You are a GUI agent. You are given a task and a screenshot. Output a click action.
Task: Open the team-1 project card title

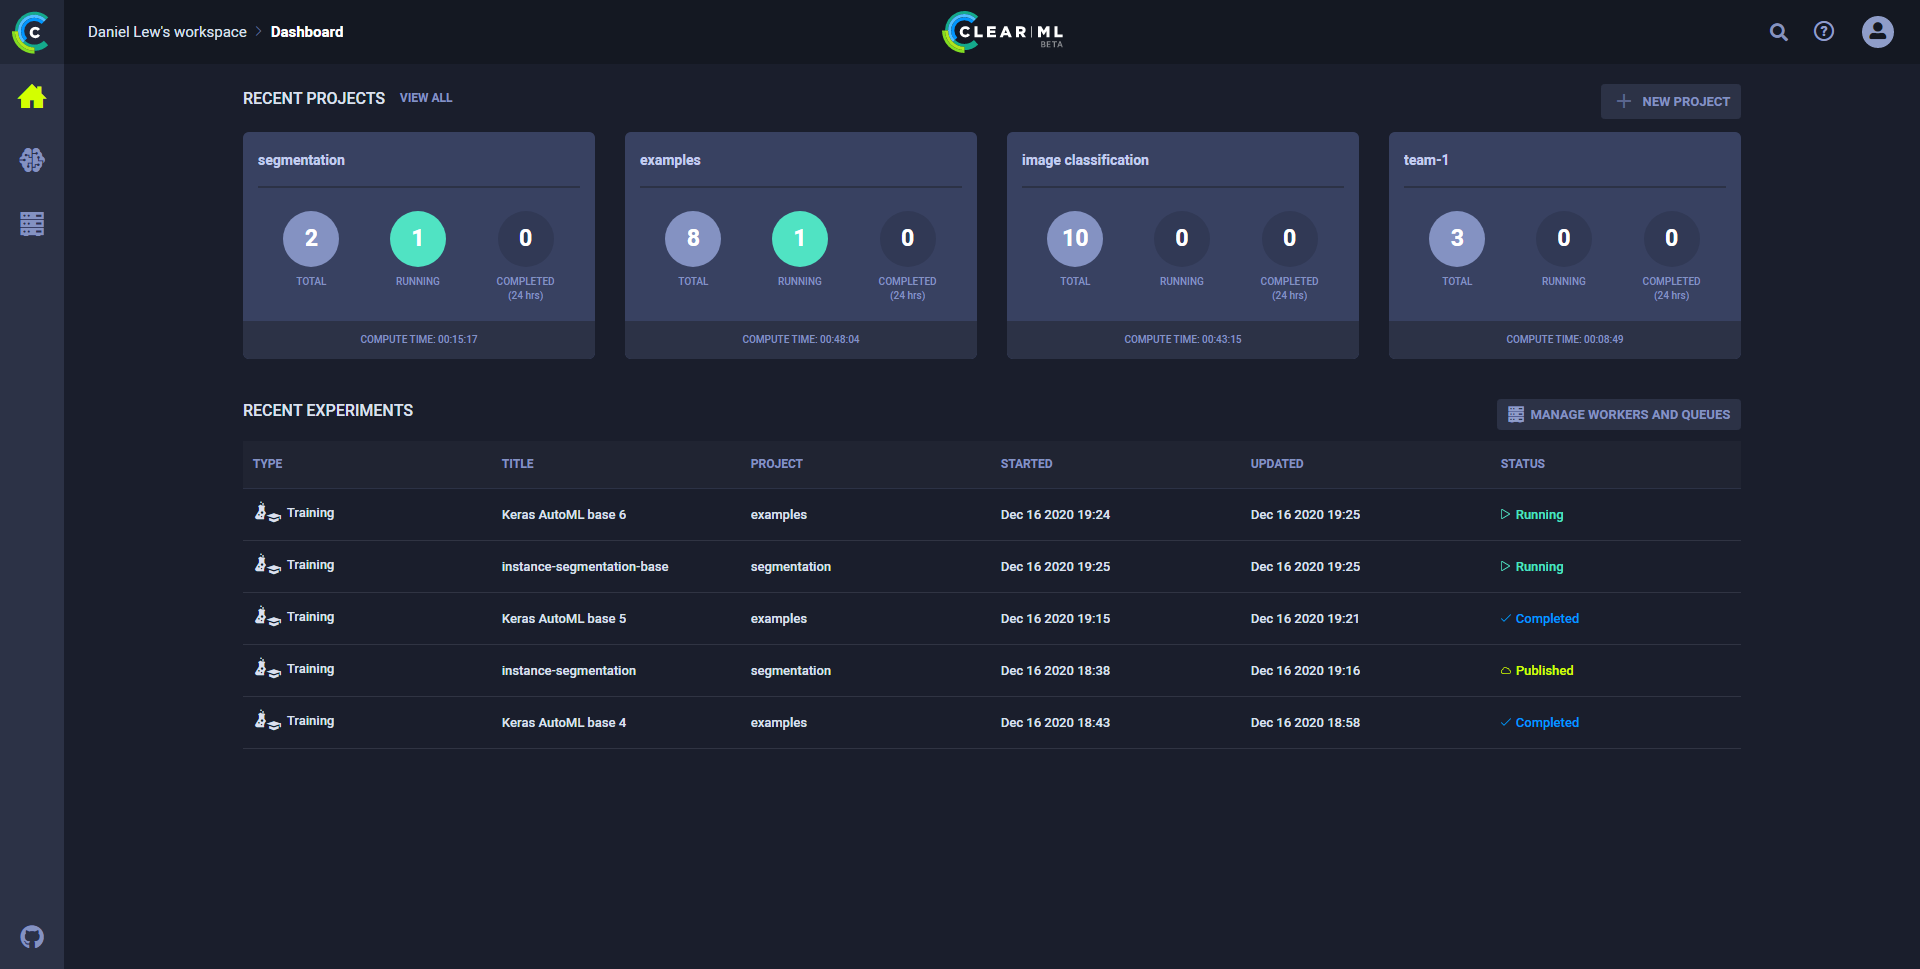point(1426,160)
